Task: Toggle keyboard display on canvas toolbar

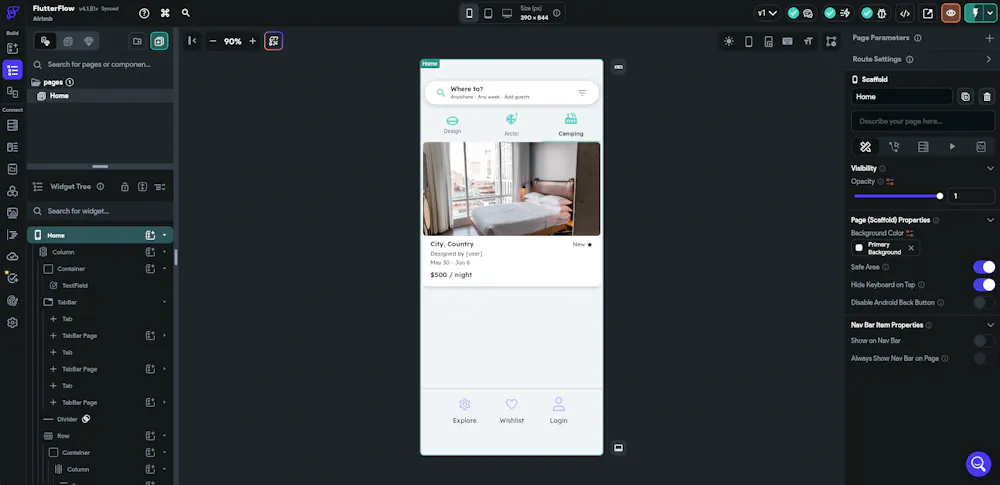Action: click(x=788, y=41)
